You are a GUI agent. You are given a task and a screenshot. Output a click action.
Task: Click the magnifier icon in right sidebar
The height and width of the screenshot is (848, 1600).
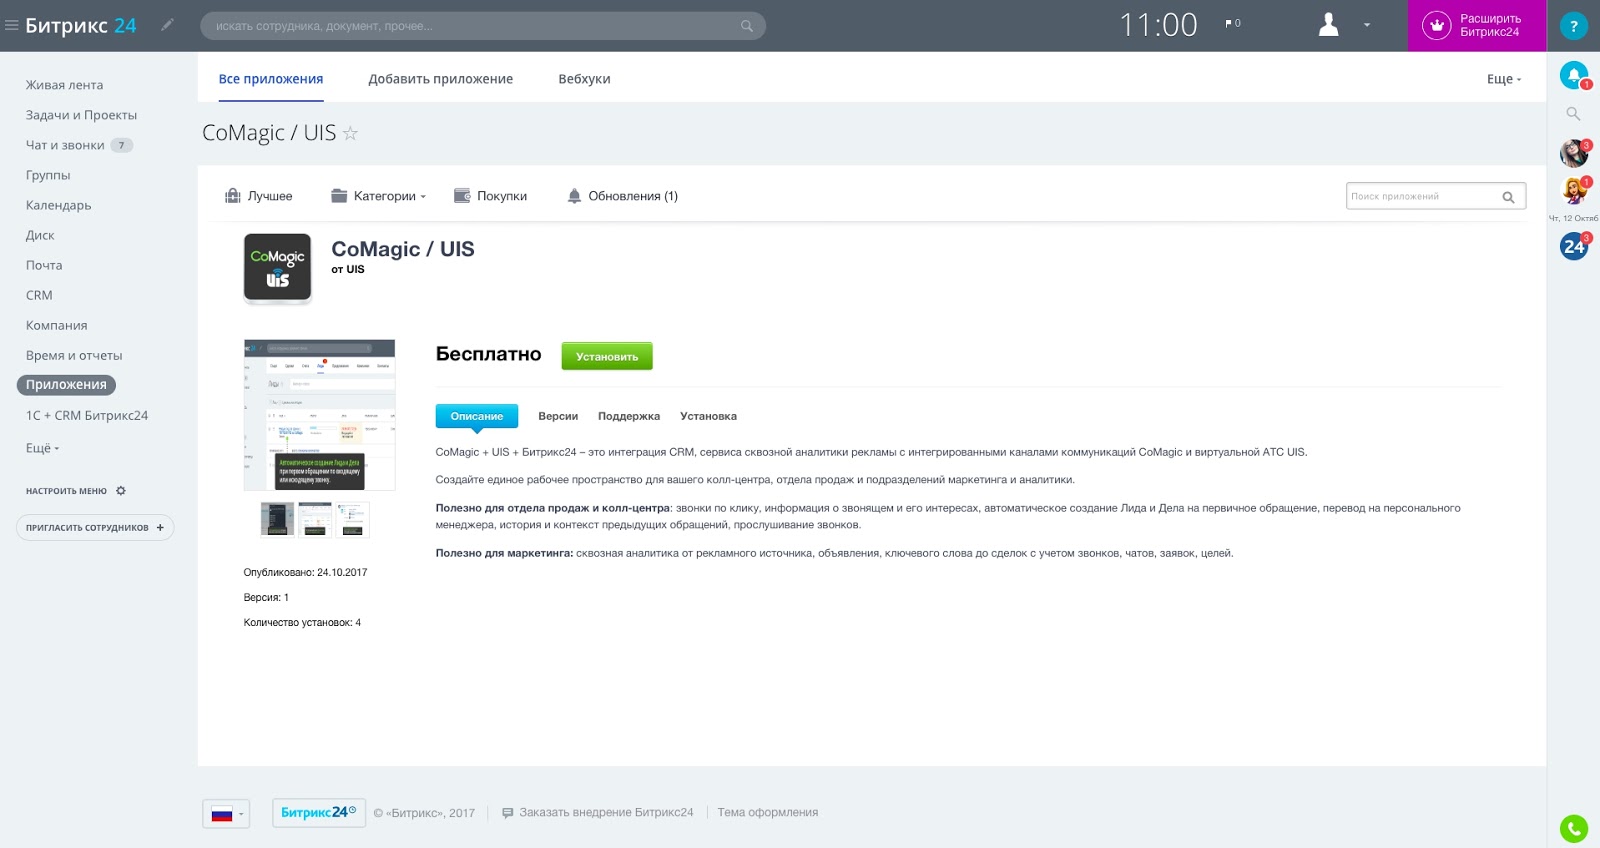coord(1573,114)
